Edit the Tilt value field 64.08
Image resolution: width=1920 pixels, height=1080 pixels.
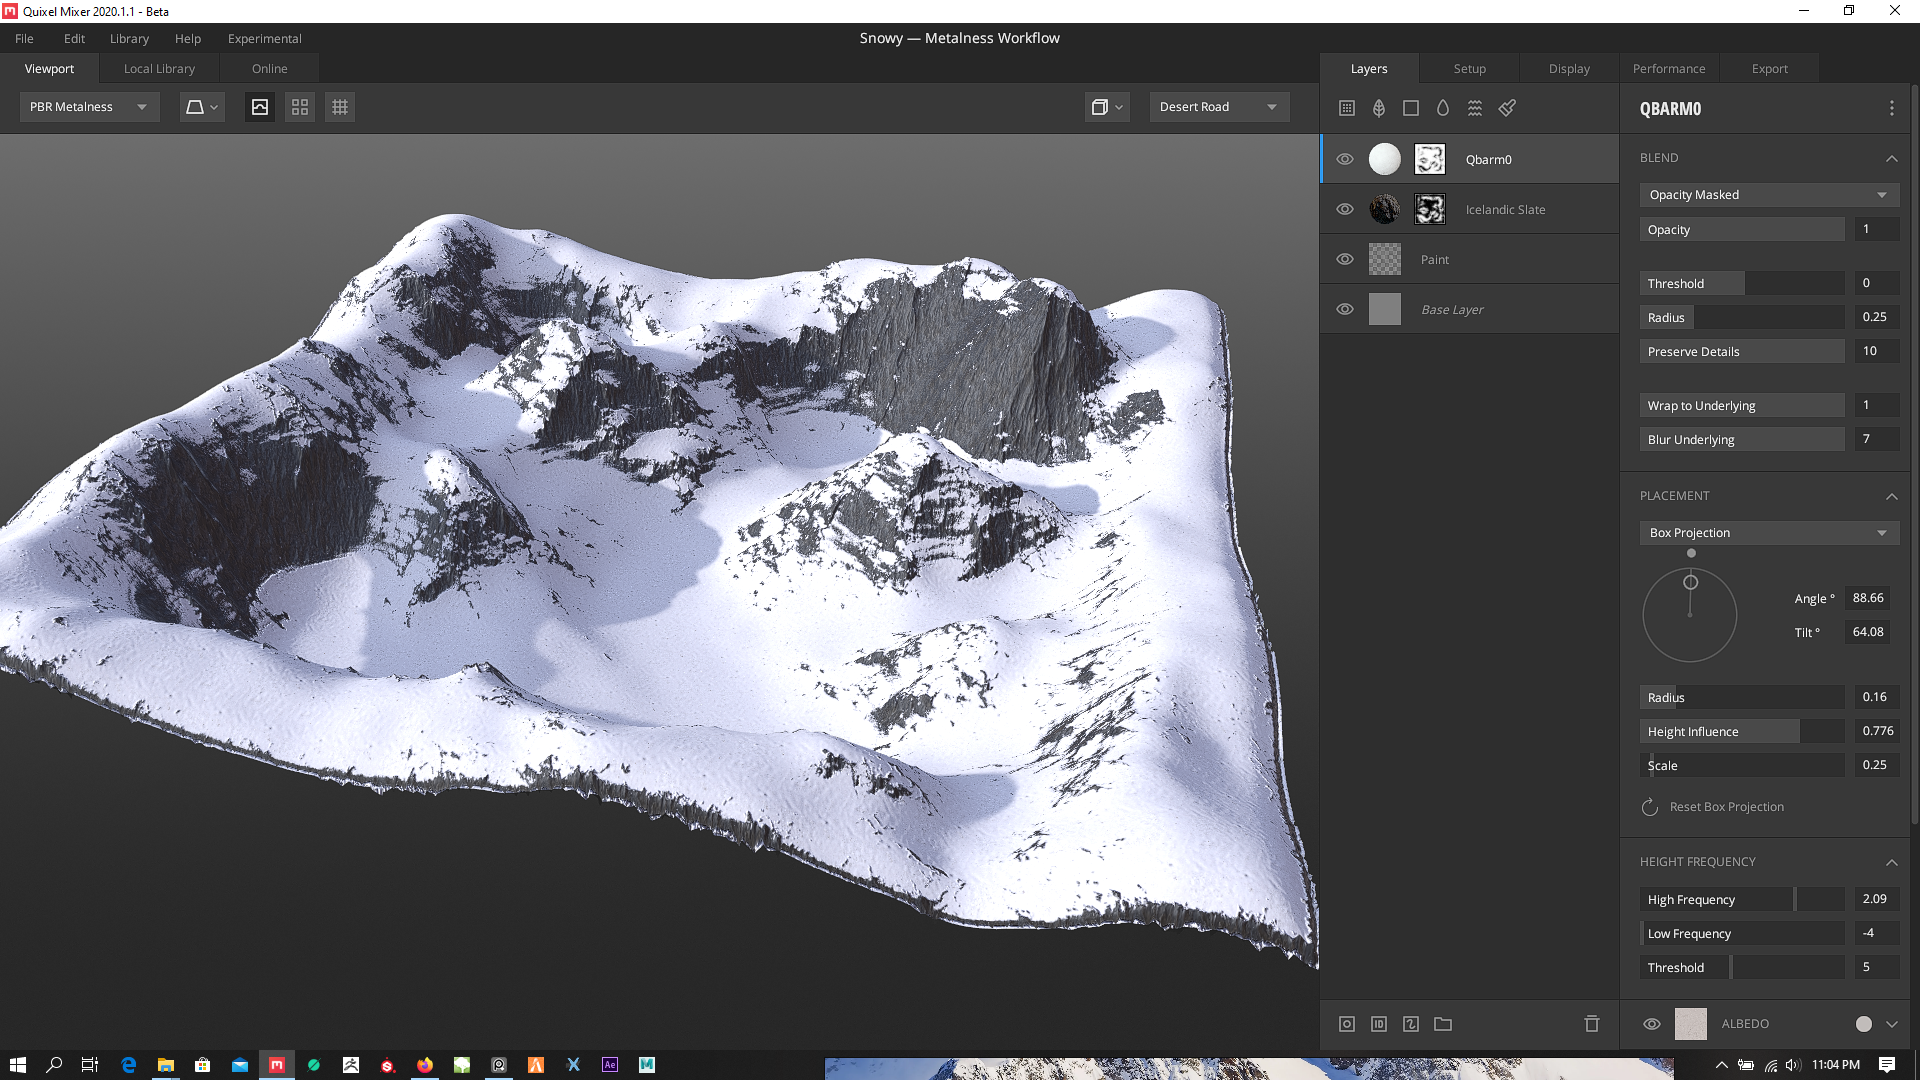coord(1868,632)
